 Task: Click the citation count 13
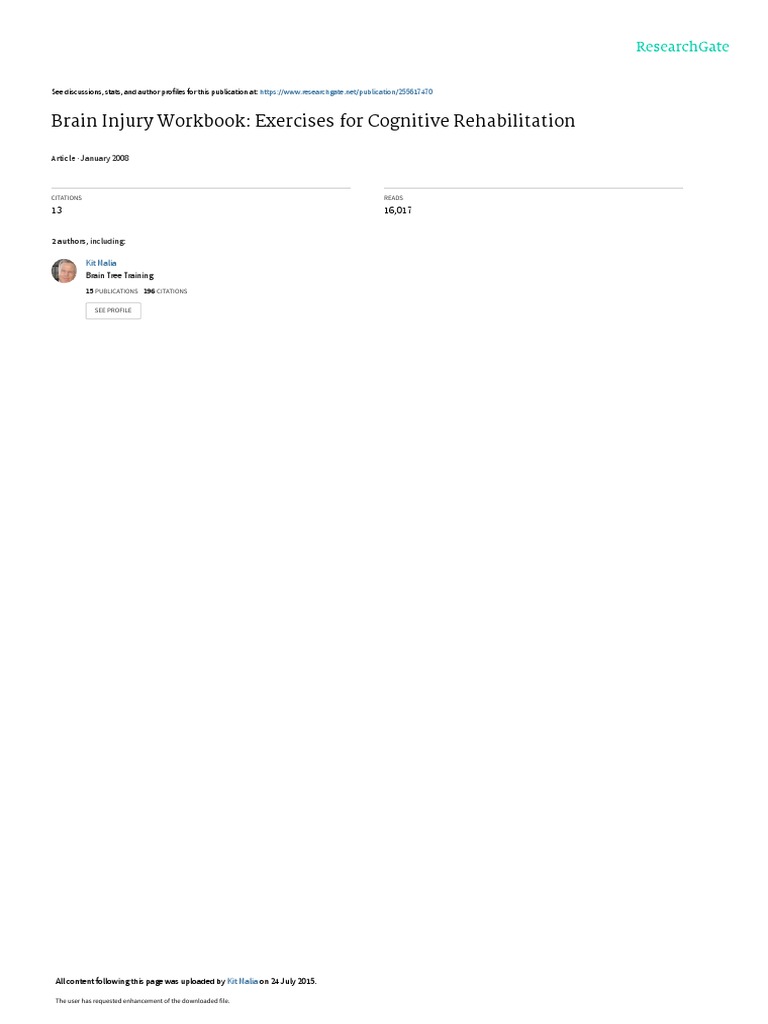[57, 210]
